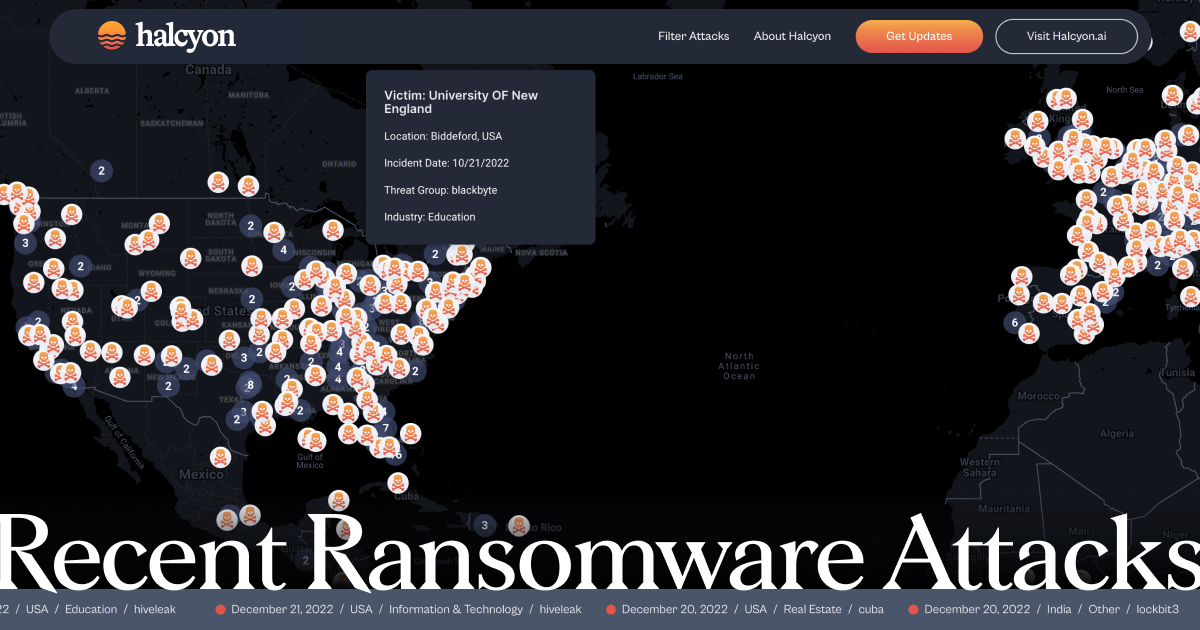
Task: Select the skull marker on the Yucatán peninsula
Action: 339,500
